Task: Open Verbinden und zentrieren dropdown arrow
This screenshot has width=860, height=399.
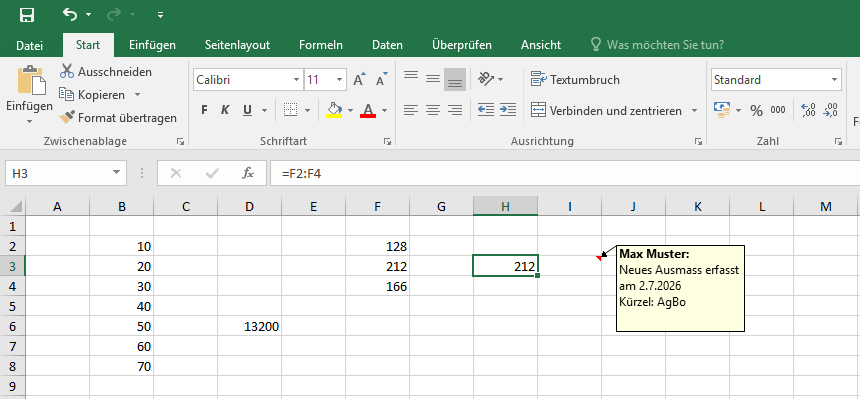Action: click(694, 110)
